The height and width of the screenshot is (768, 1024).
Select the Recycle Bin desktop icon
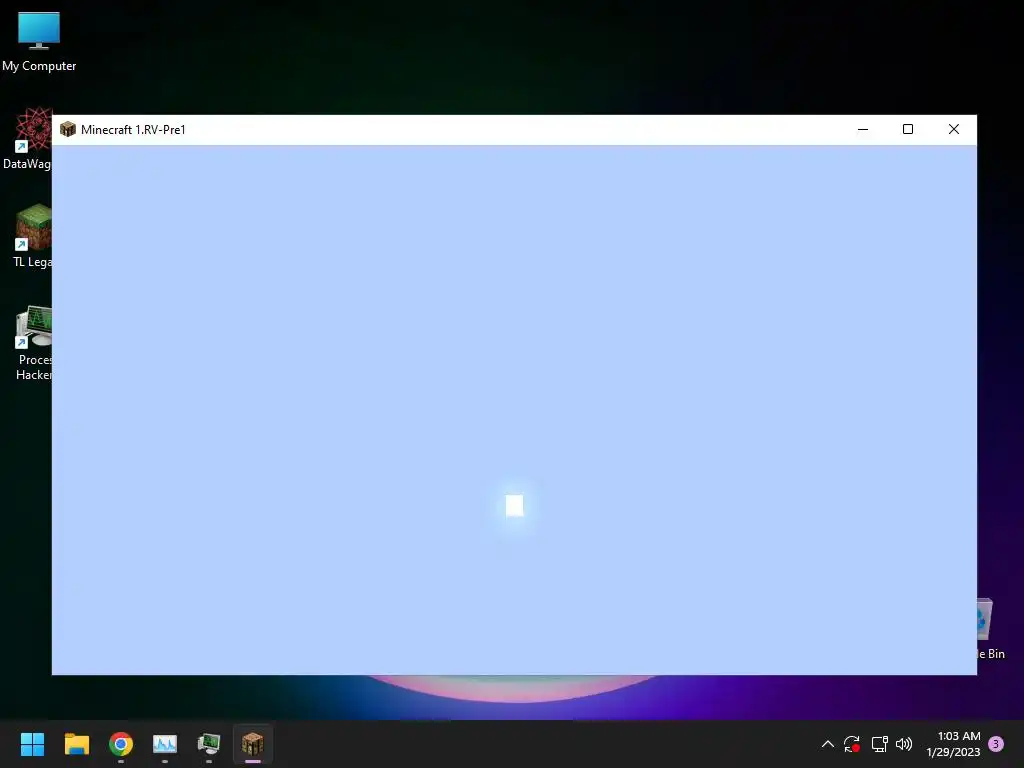(991, 630)
